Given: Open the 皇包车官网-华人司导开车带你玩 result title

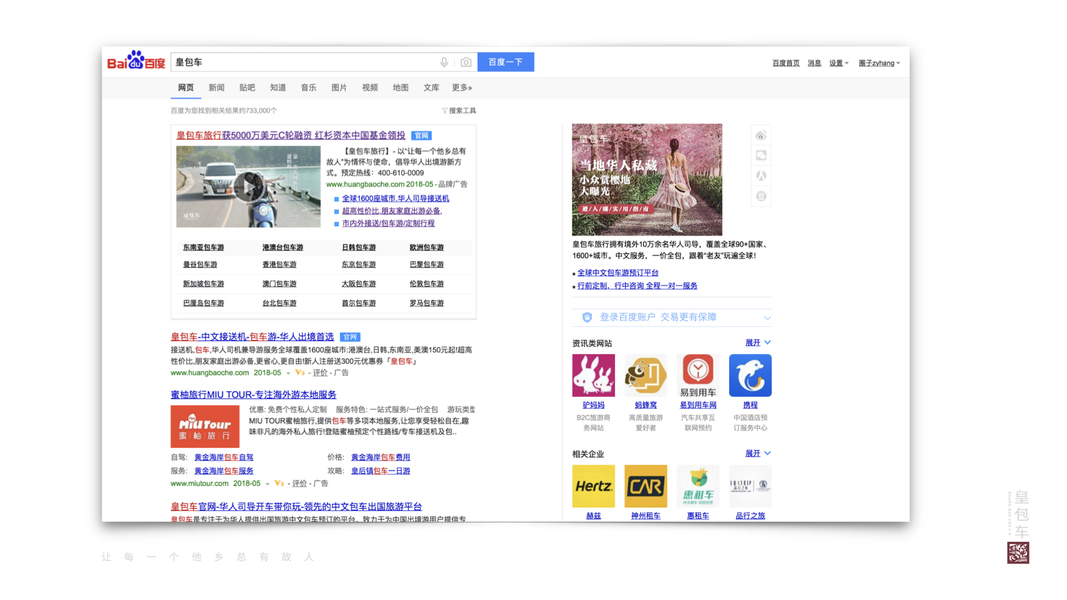Looking at the screenshot, I should (296, 507).
